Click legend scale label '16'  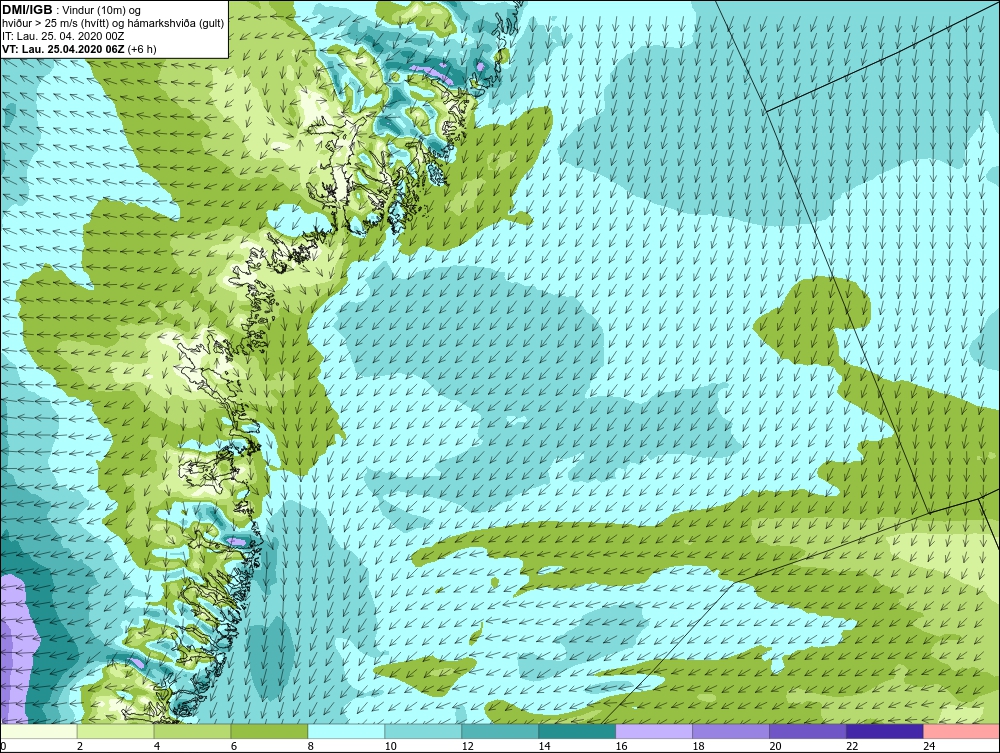(x=621, y=746)
